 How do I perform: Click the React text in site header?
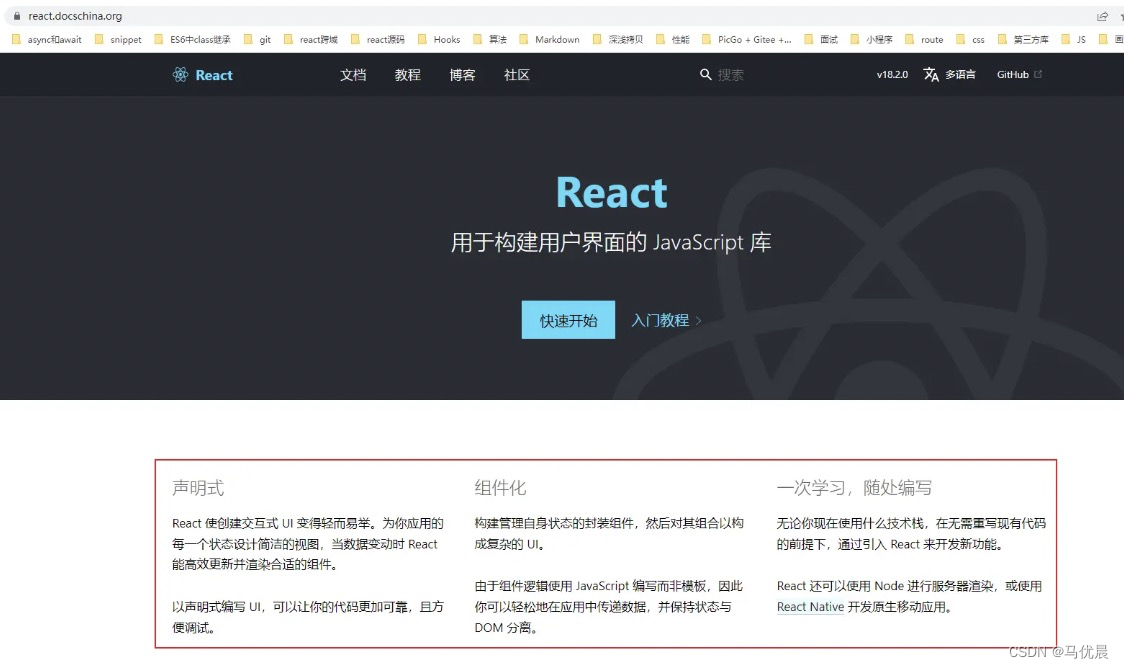click(x=214, y=75)
